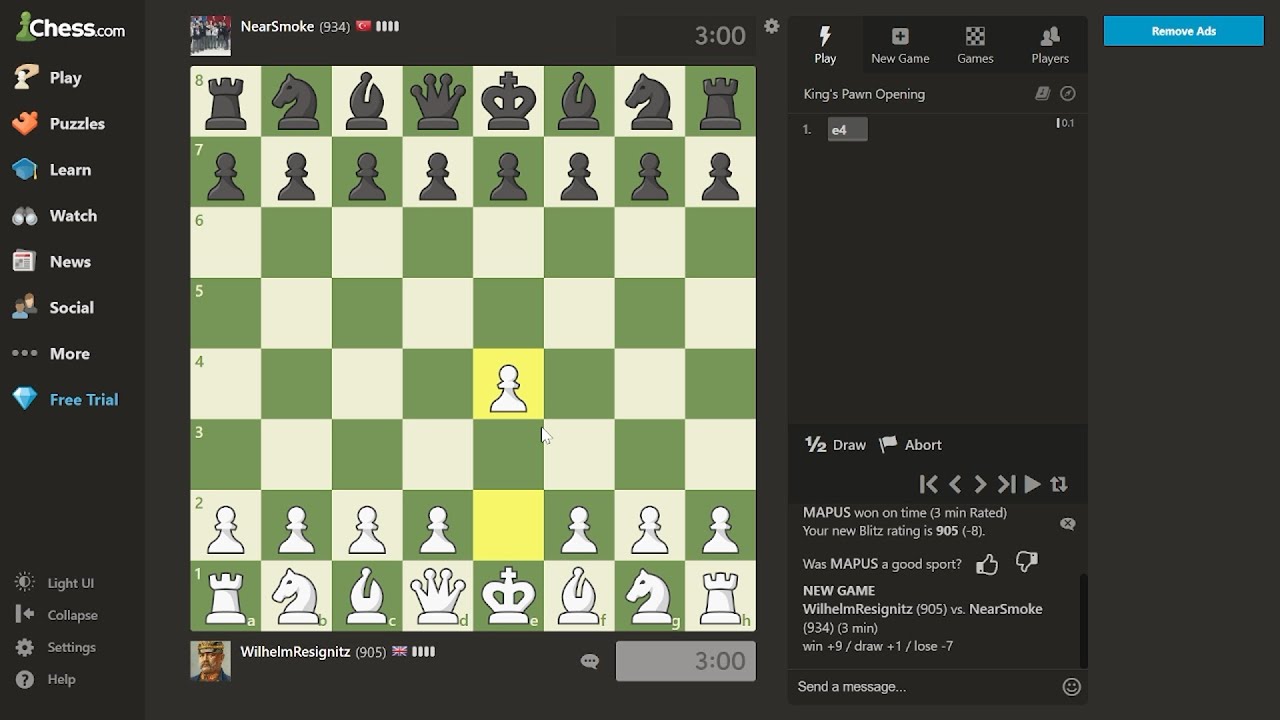Viewport: 1280px width, 720px height.
Task: Select the black pawn on e7
Action: pos(508,172)
